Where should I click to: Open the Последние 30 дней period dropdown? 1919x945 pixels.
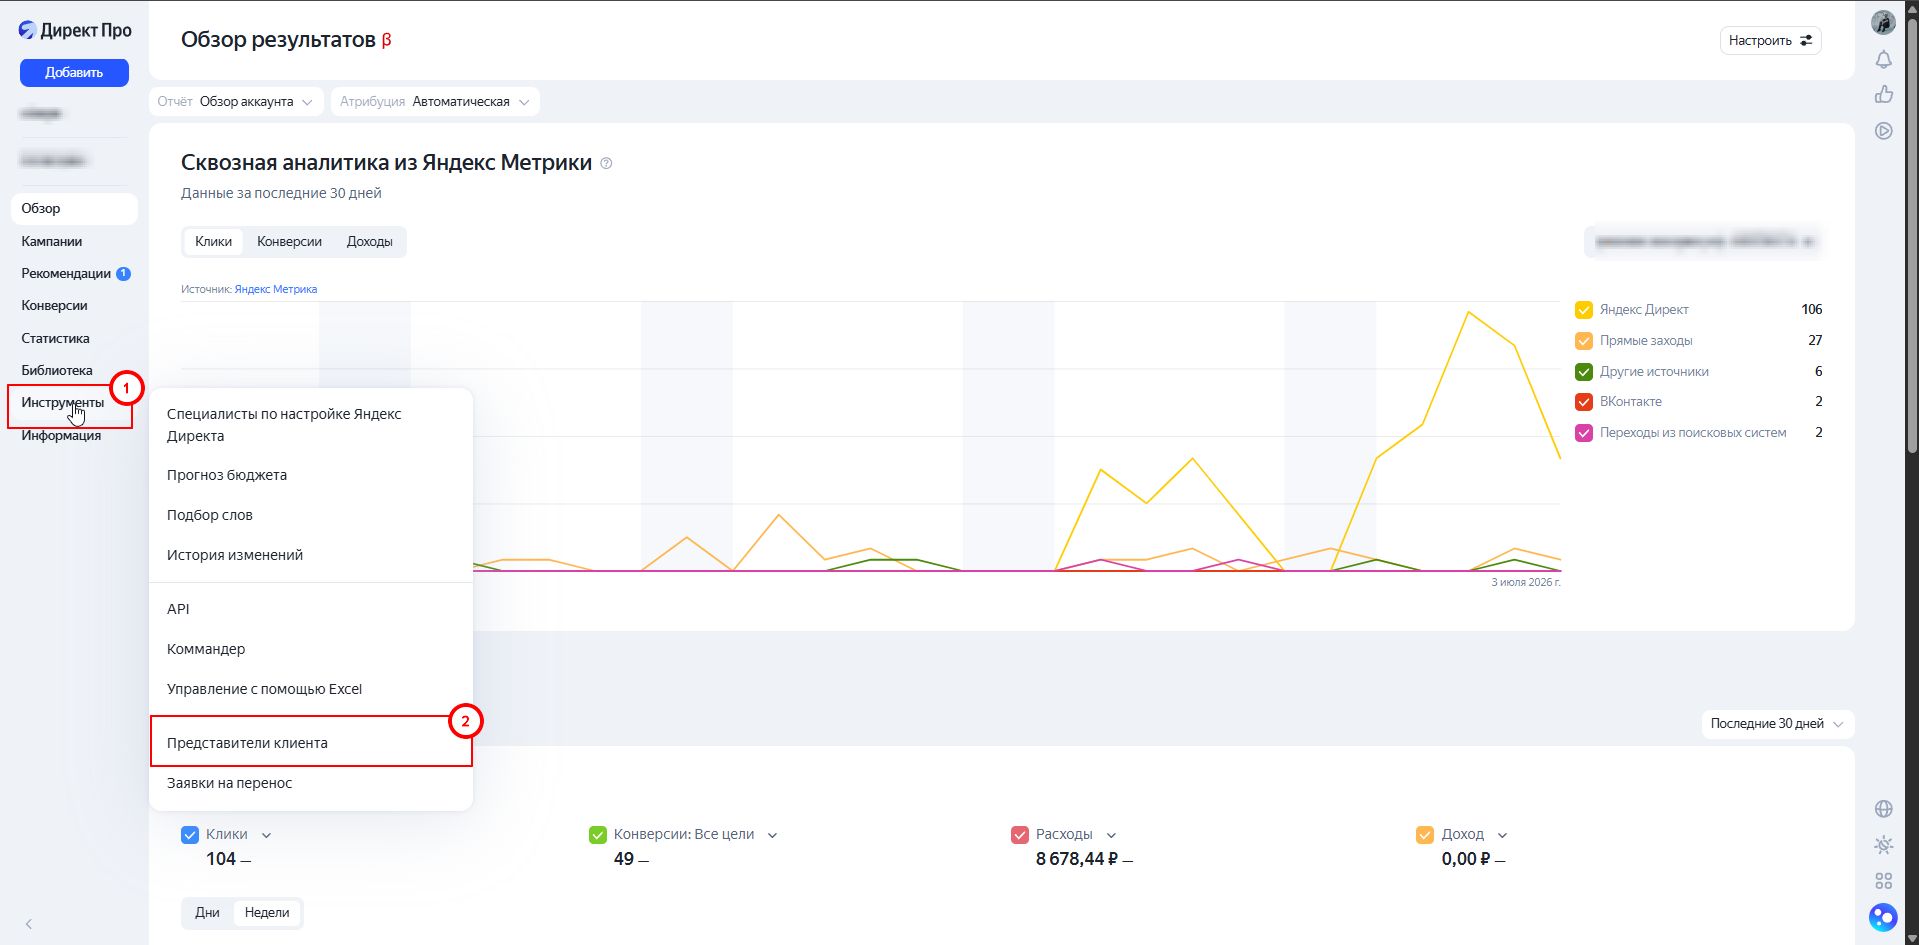point(1777,724)
